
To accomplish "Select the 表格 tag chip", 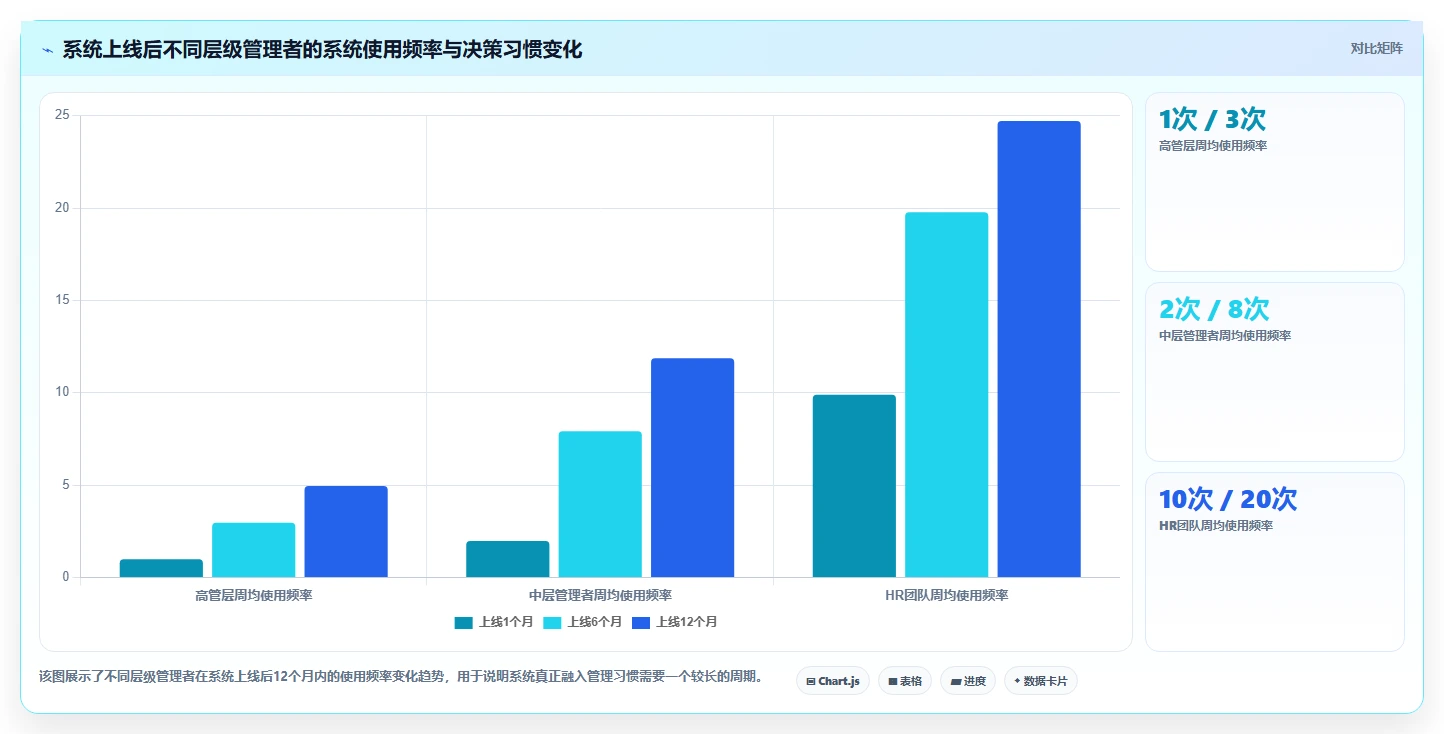I will (x=904, y=681).
